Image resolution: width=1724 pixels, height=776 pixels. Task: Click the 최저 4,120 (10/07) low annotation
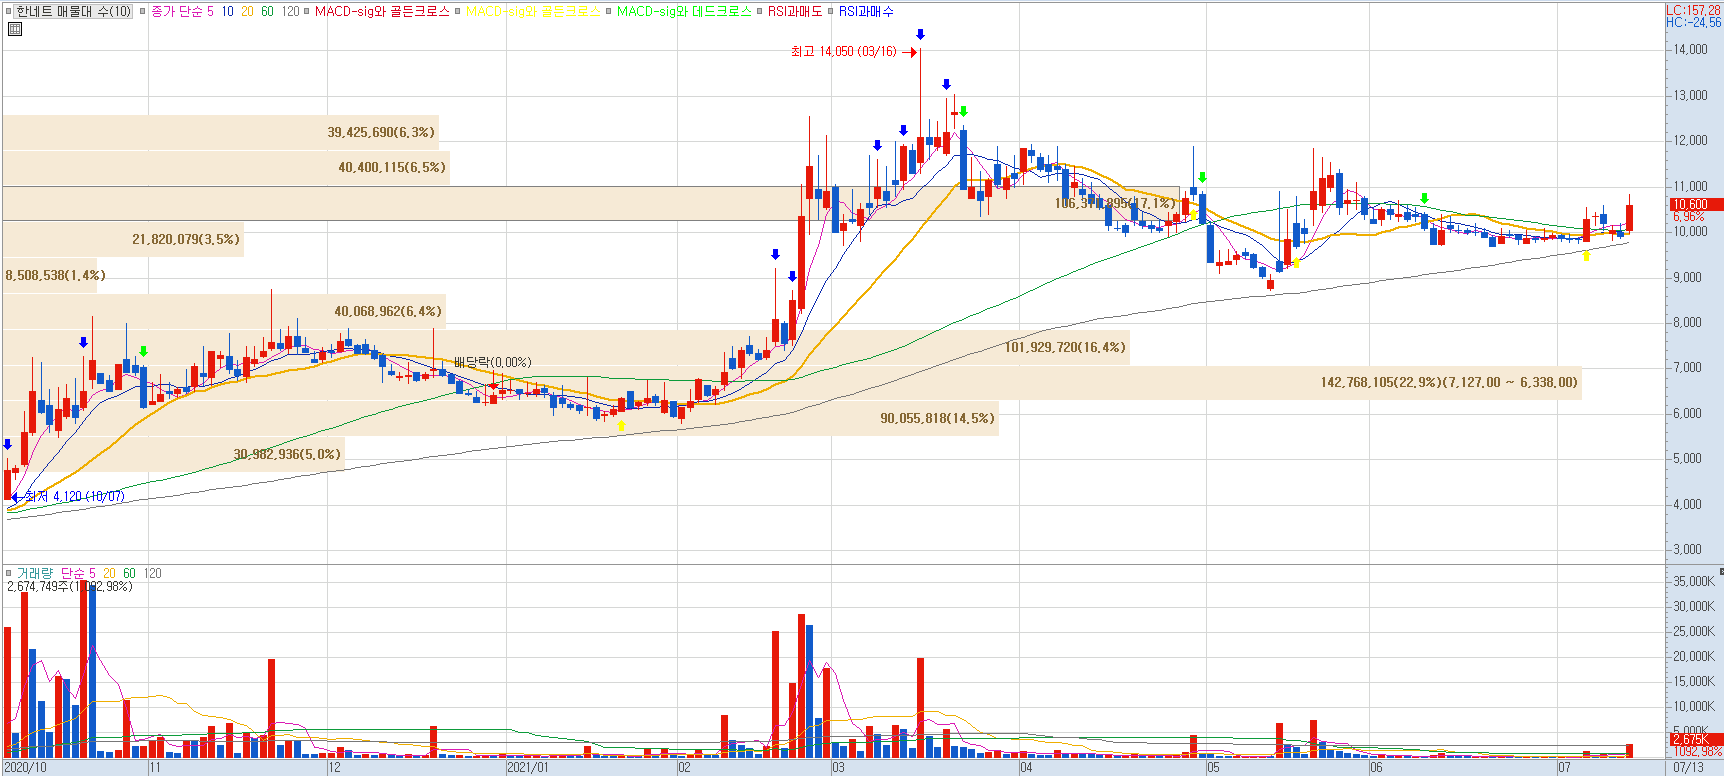coord(75,496)
